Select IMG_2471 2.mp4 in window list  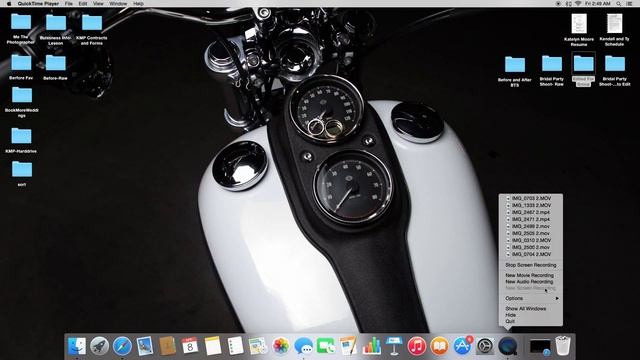pos(531,219)
